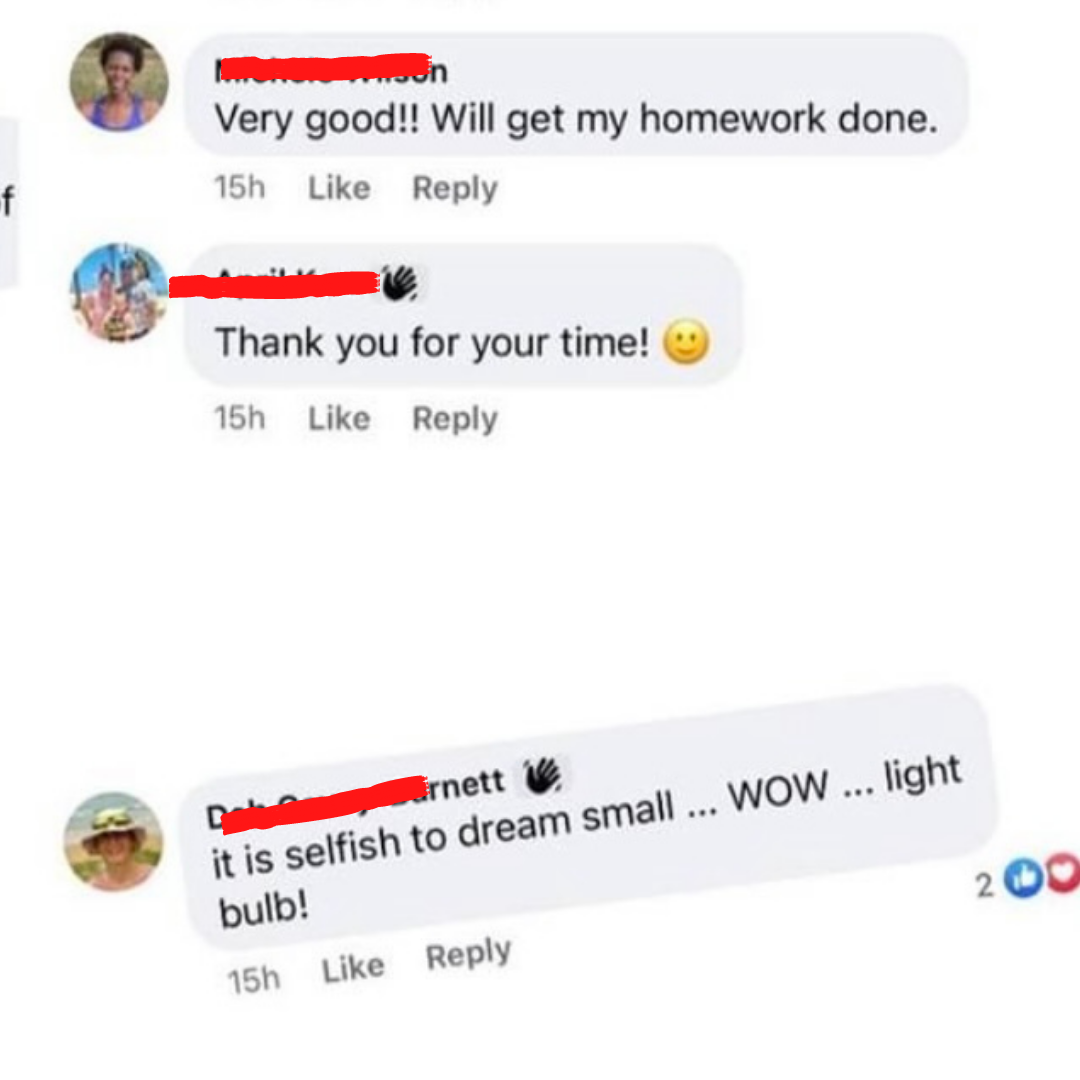The image size is (1080, 1080).
Task: Click the reaction count number 2
Action: pyautogui.click(x=985, y=886)
